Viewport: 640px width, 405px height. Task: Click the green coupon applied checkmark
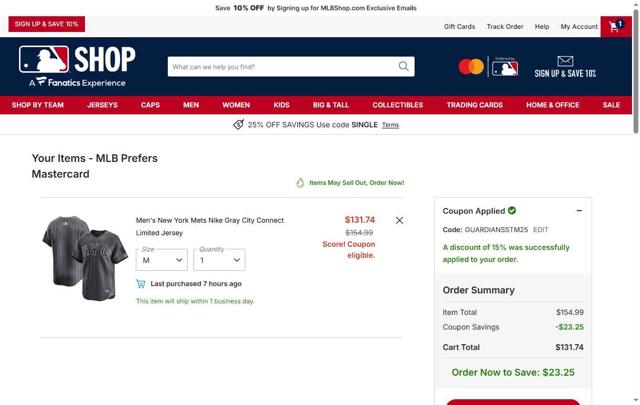pyautogui.click(x=512, y=211)
